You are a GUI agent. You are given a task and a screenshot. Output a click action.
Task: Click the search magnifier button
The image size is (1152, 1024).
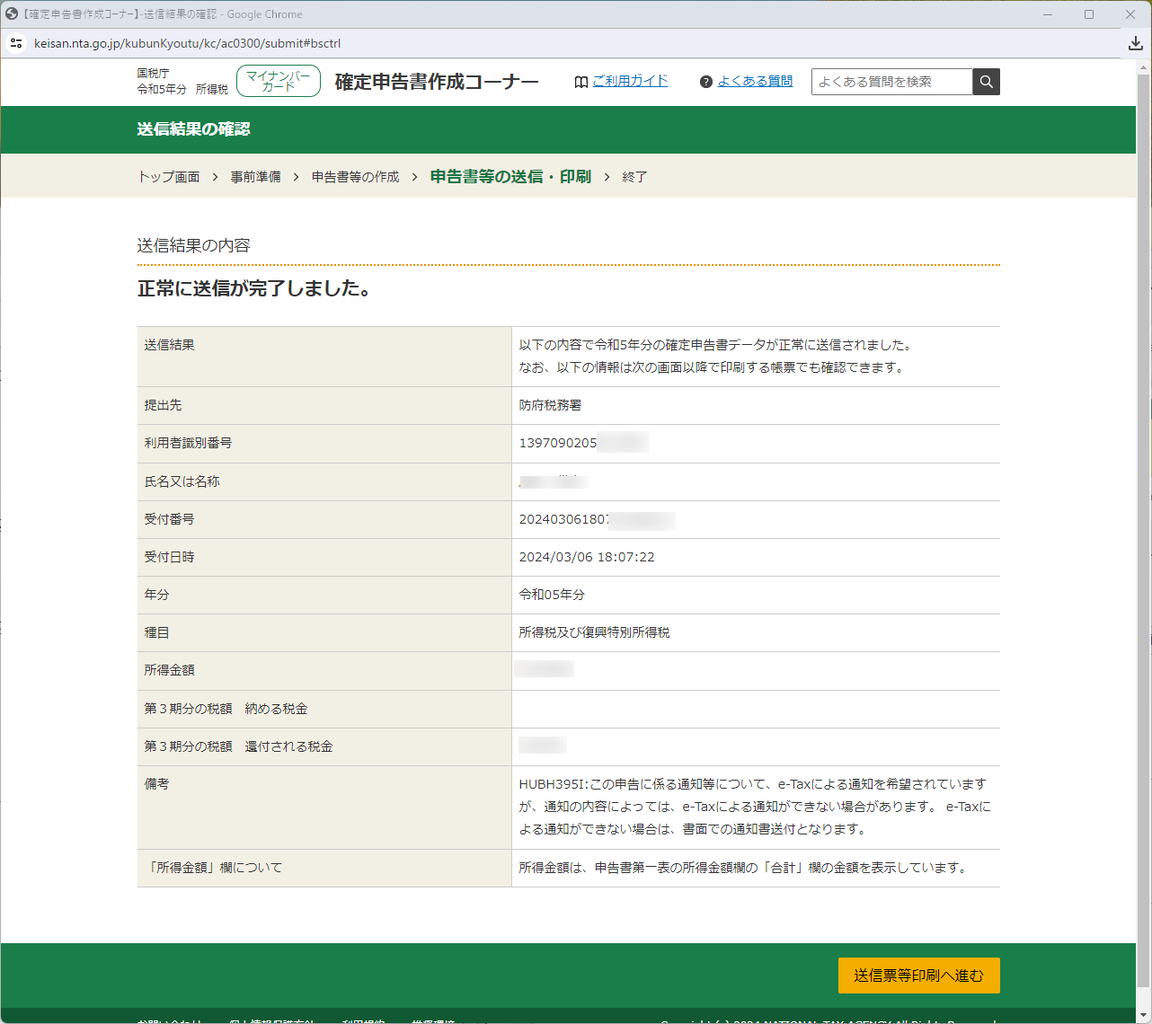[x=986, y=82]
